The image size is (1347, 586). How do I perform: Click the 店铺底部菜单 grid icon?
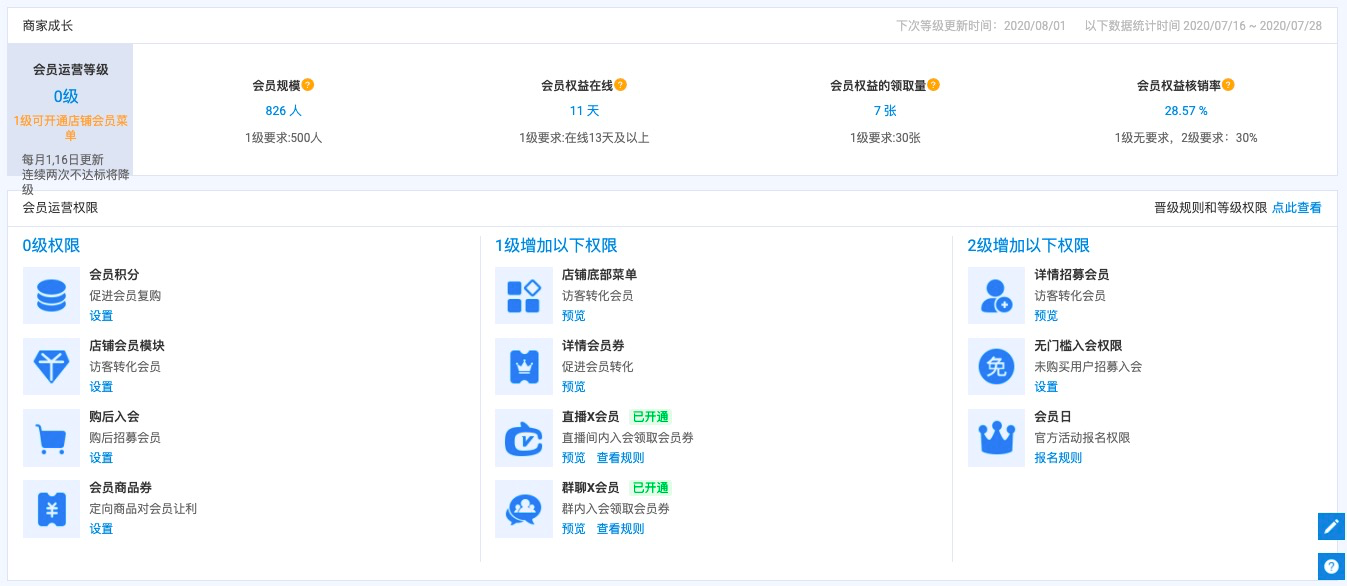[x=524, y=295]
